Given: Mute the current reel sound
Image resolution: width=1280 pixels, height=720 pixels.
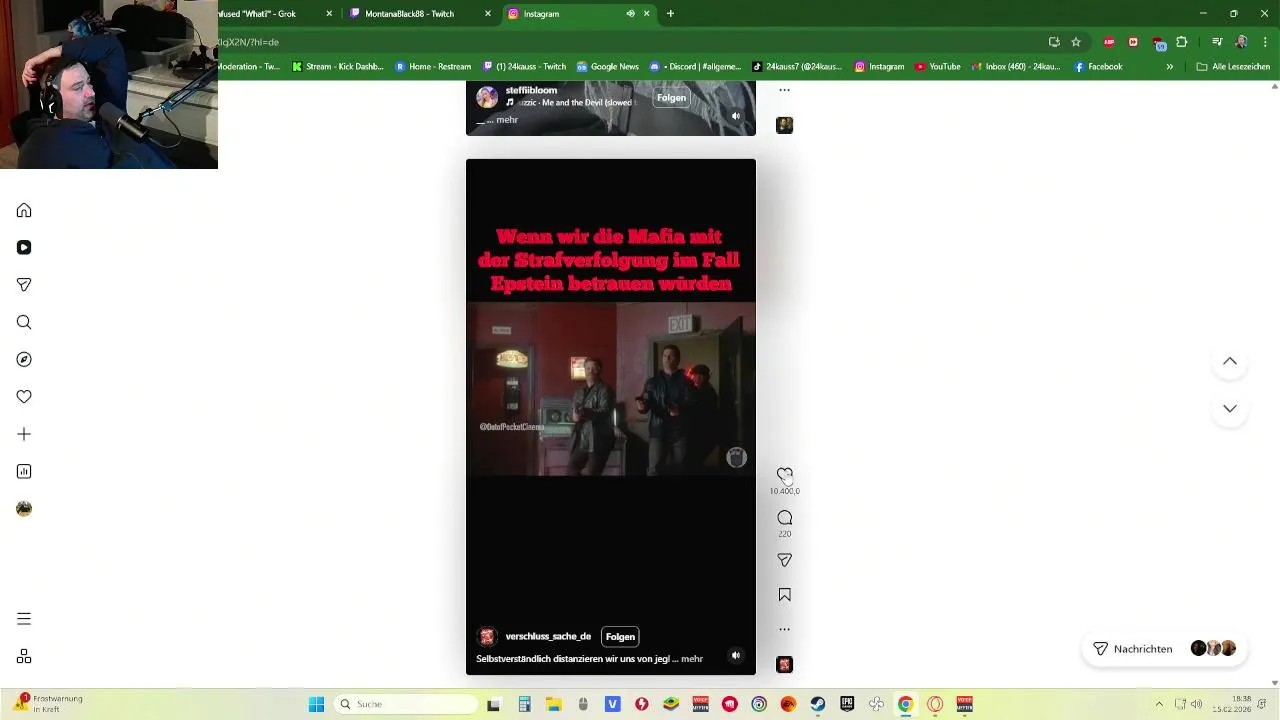Looking at the screenshot, I should 736,656.
